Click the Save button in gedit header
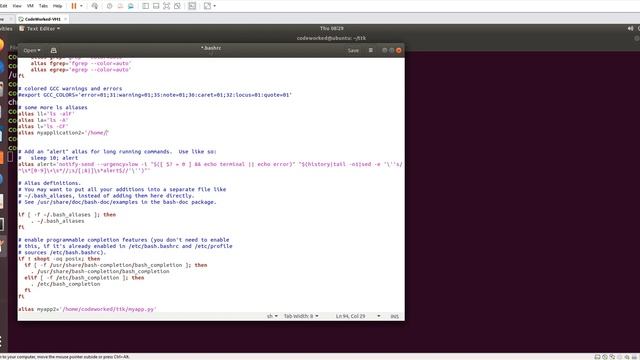The height and width of the screenshot is (360, 640). point(353,50)
